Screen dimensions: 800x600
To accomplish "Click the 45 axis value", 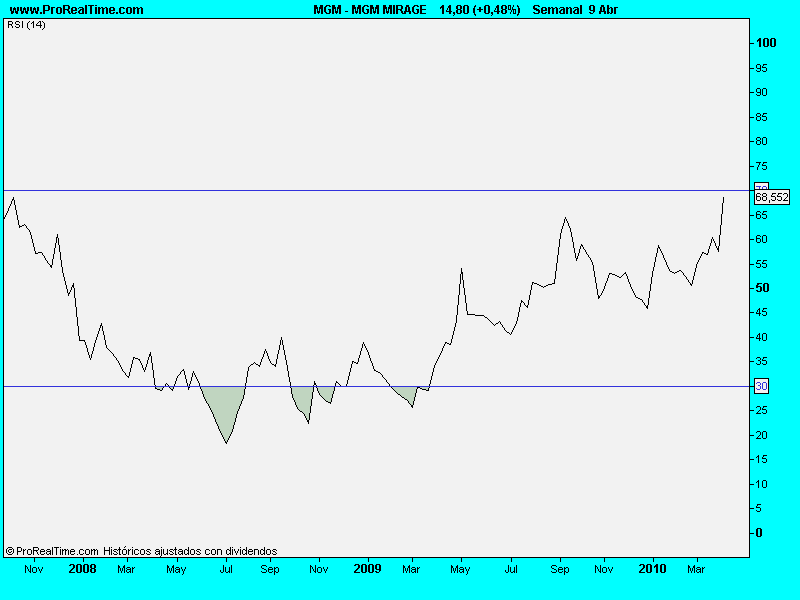I will point(761,312).
